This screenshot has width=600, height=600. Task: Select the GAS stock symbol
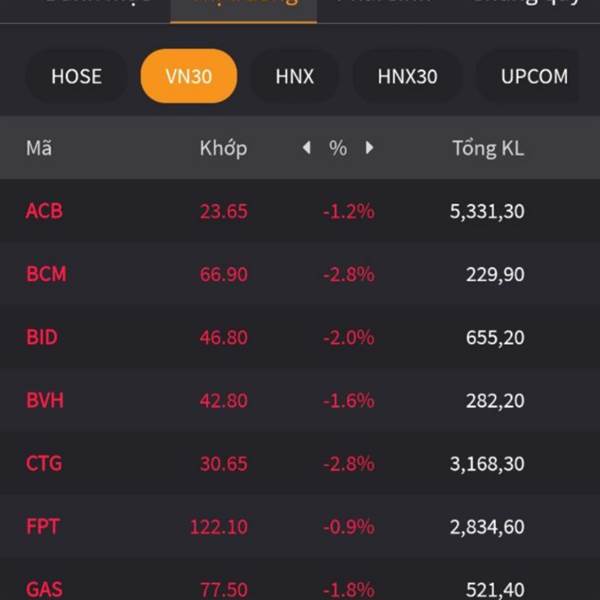coord(44,589)
